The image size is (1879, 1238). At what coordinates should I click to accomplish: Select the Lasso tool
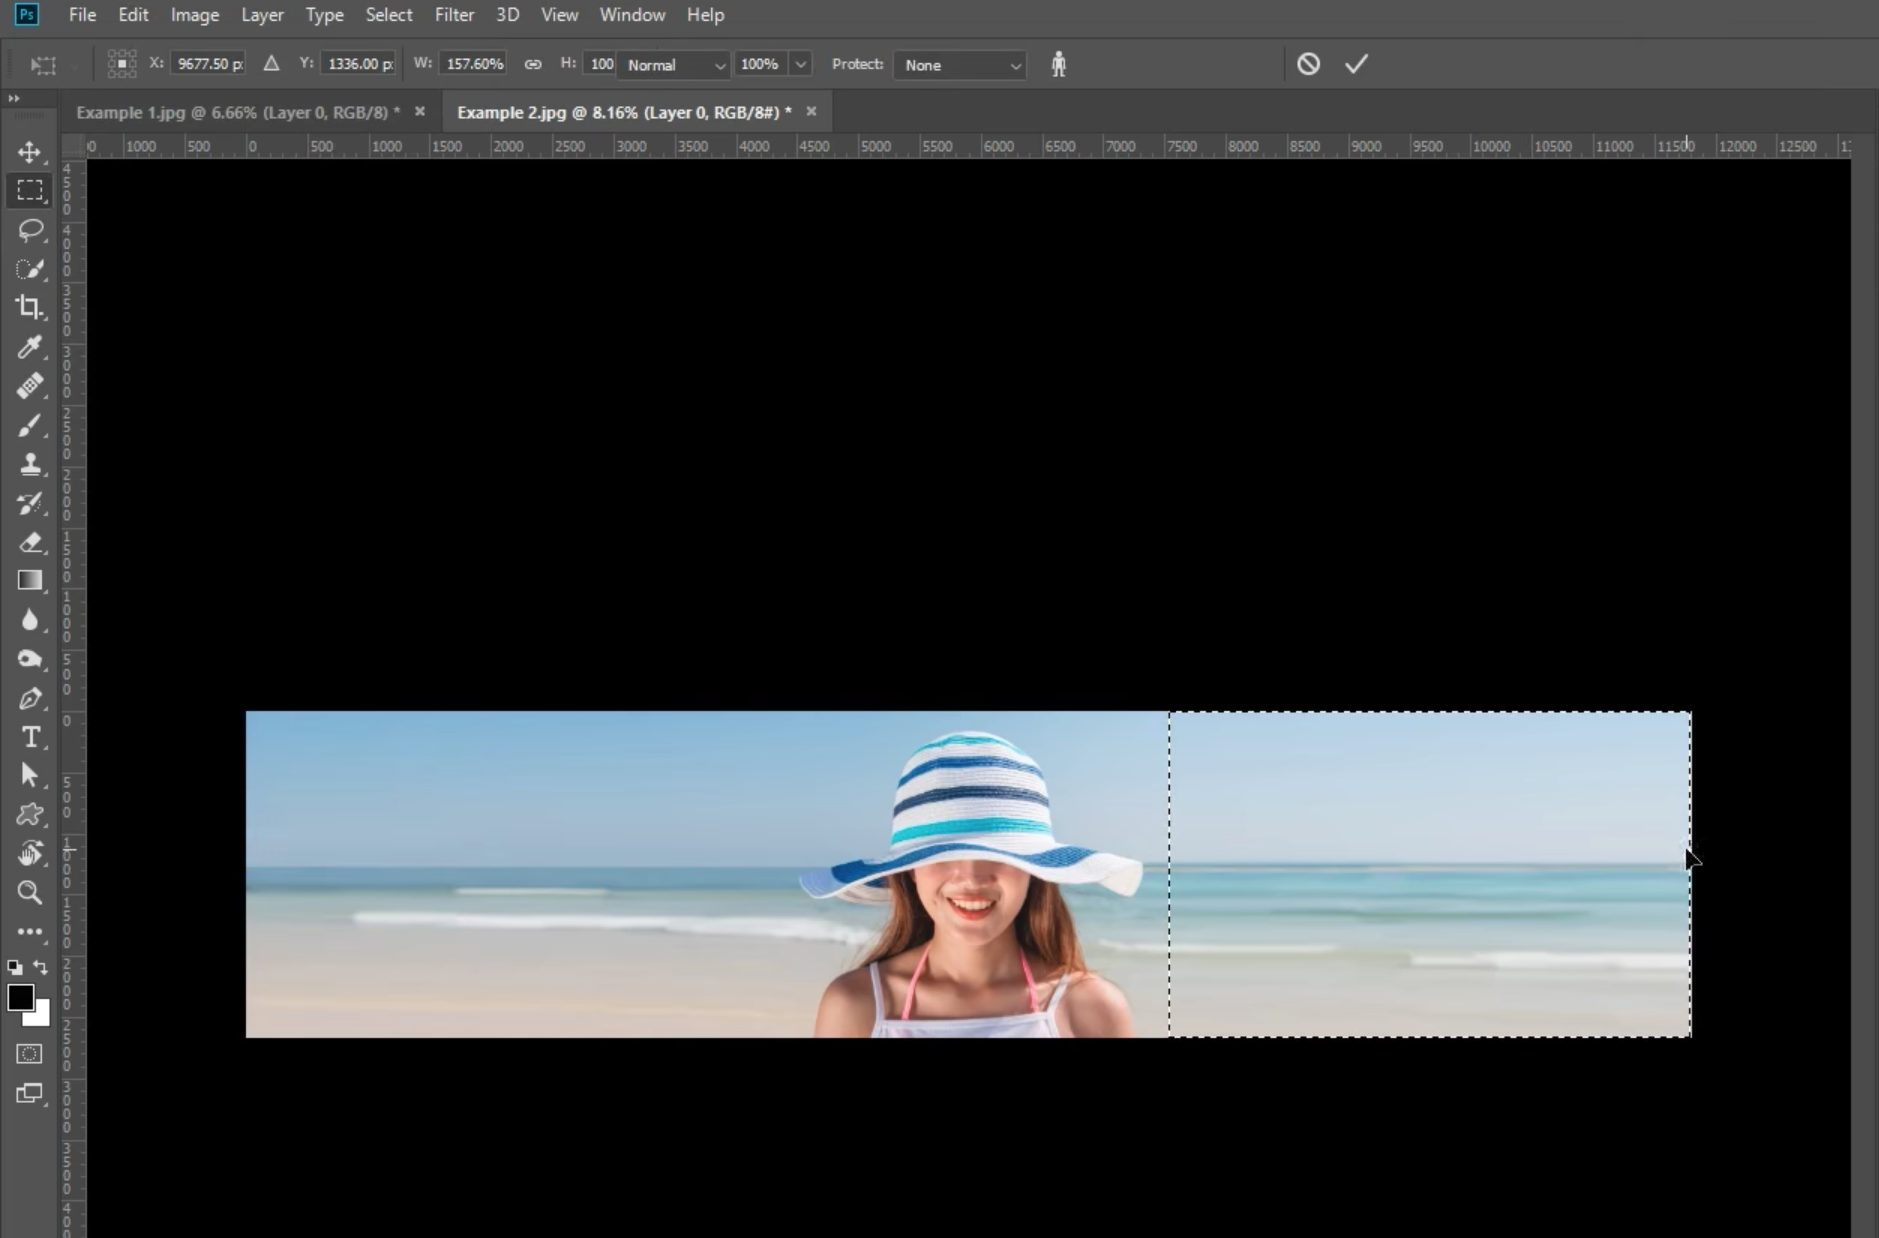tap(29, 230)
